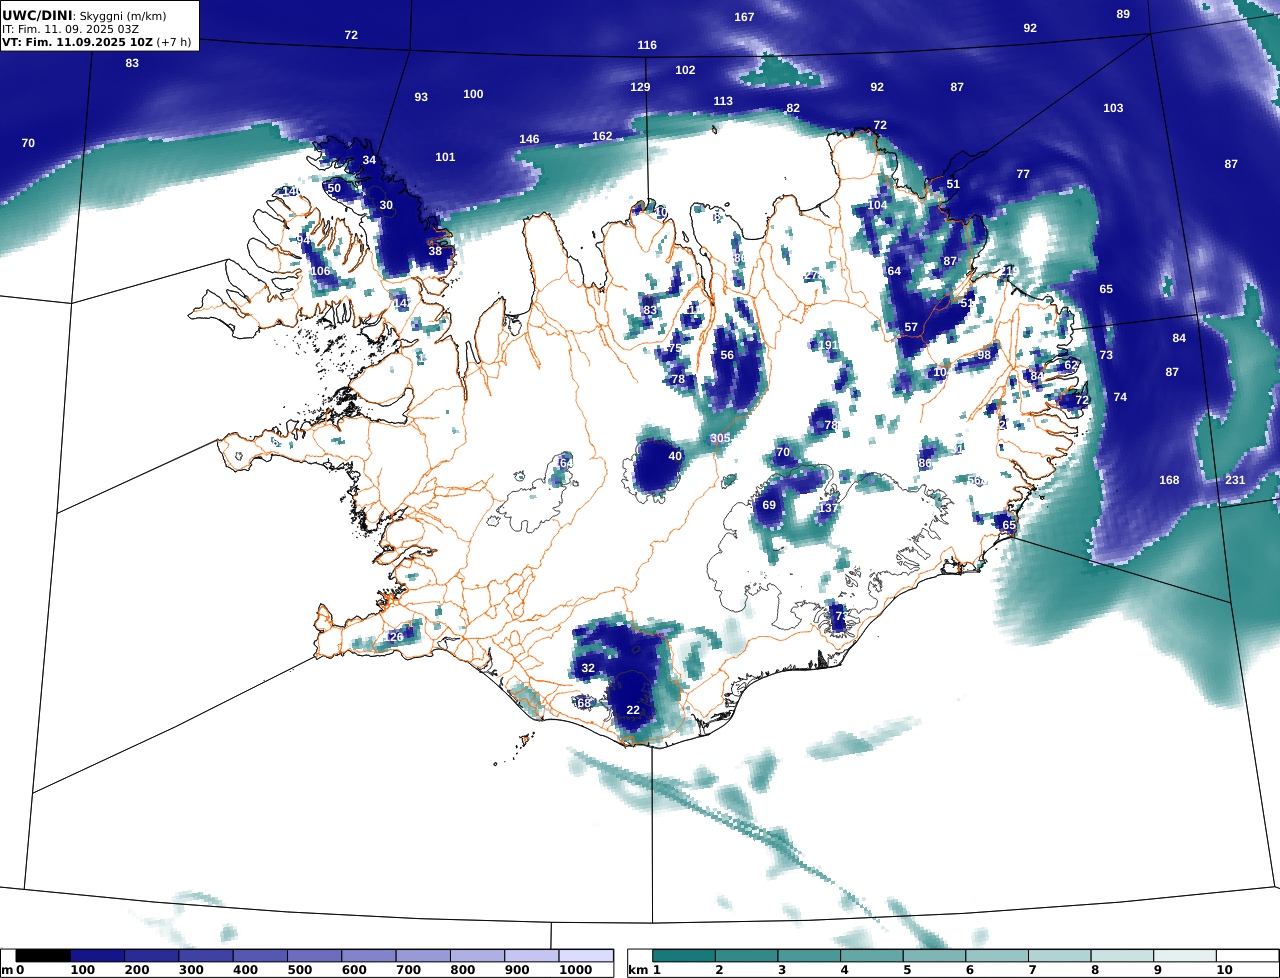The height and width of the screenshot is (978, 1280).
Task: Select the black 0–100 m legend swatch
Action: [43, 956]
